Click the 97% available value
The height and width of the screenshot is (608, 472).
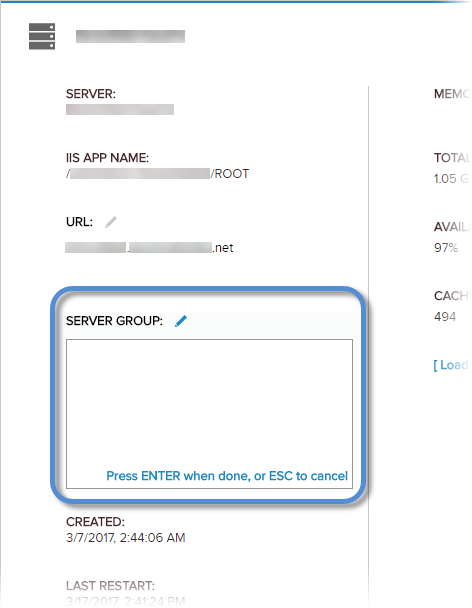point(446,248)
